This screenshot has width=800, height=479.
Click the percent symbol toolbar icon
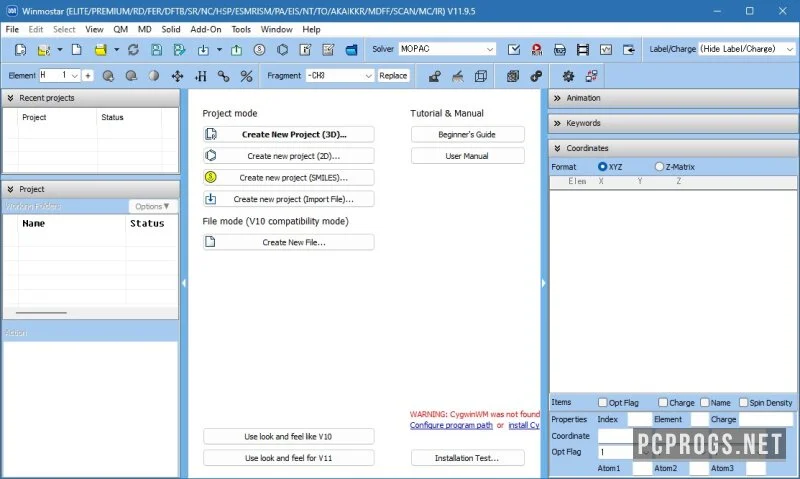[x=246, y=76]
